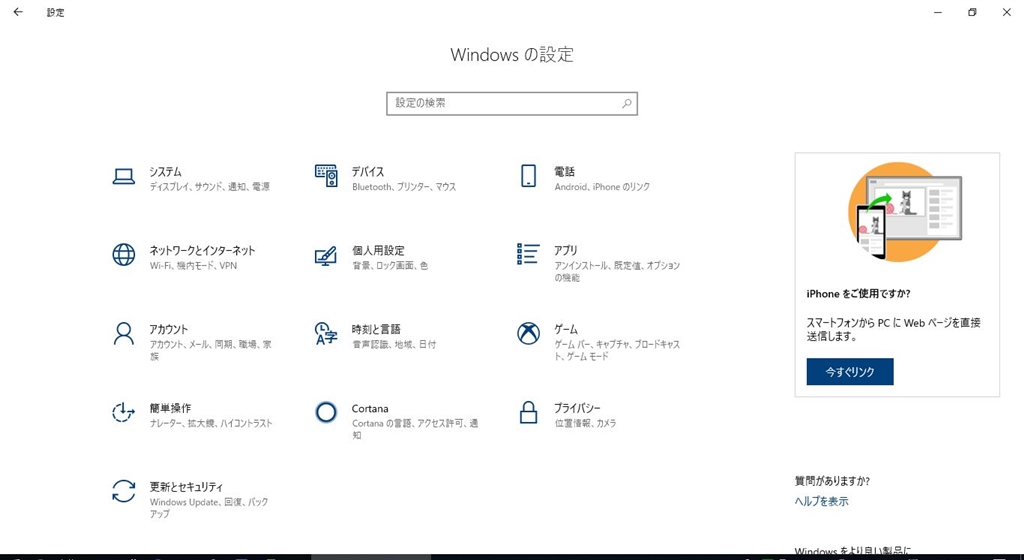
Task: Restore down the Settings window
Action: (972, 12)
